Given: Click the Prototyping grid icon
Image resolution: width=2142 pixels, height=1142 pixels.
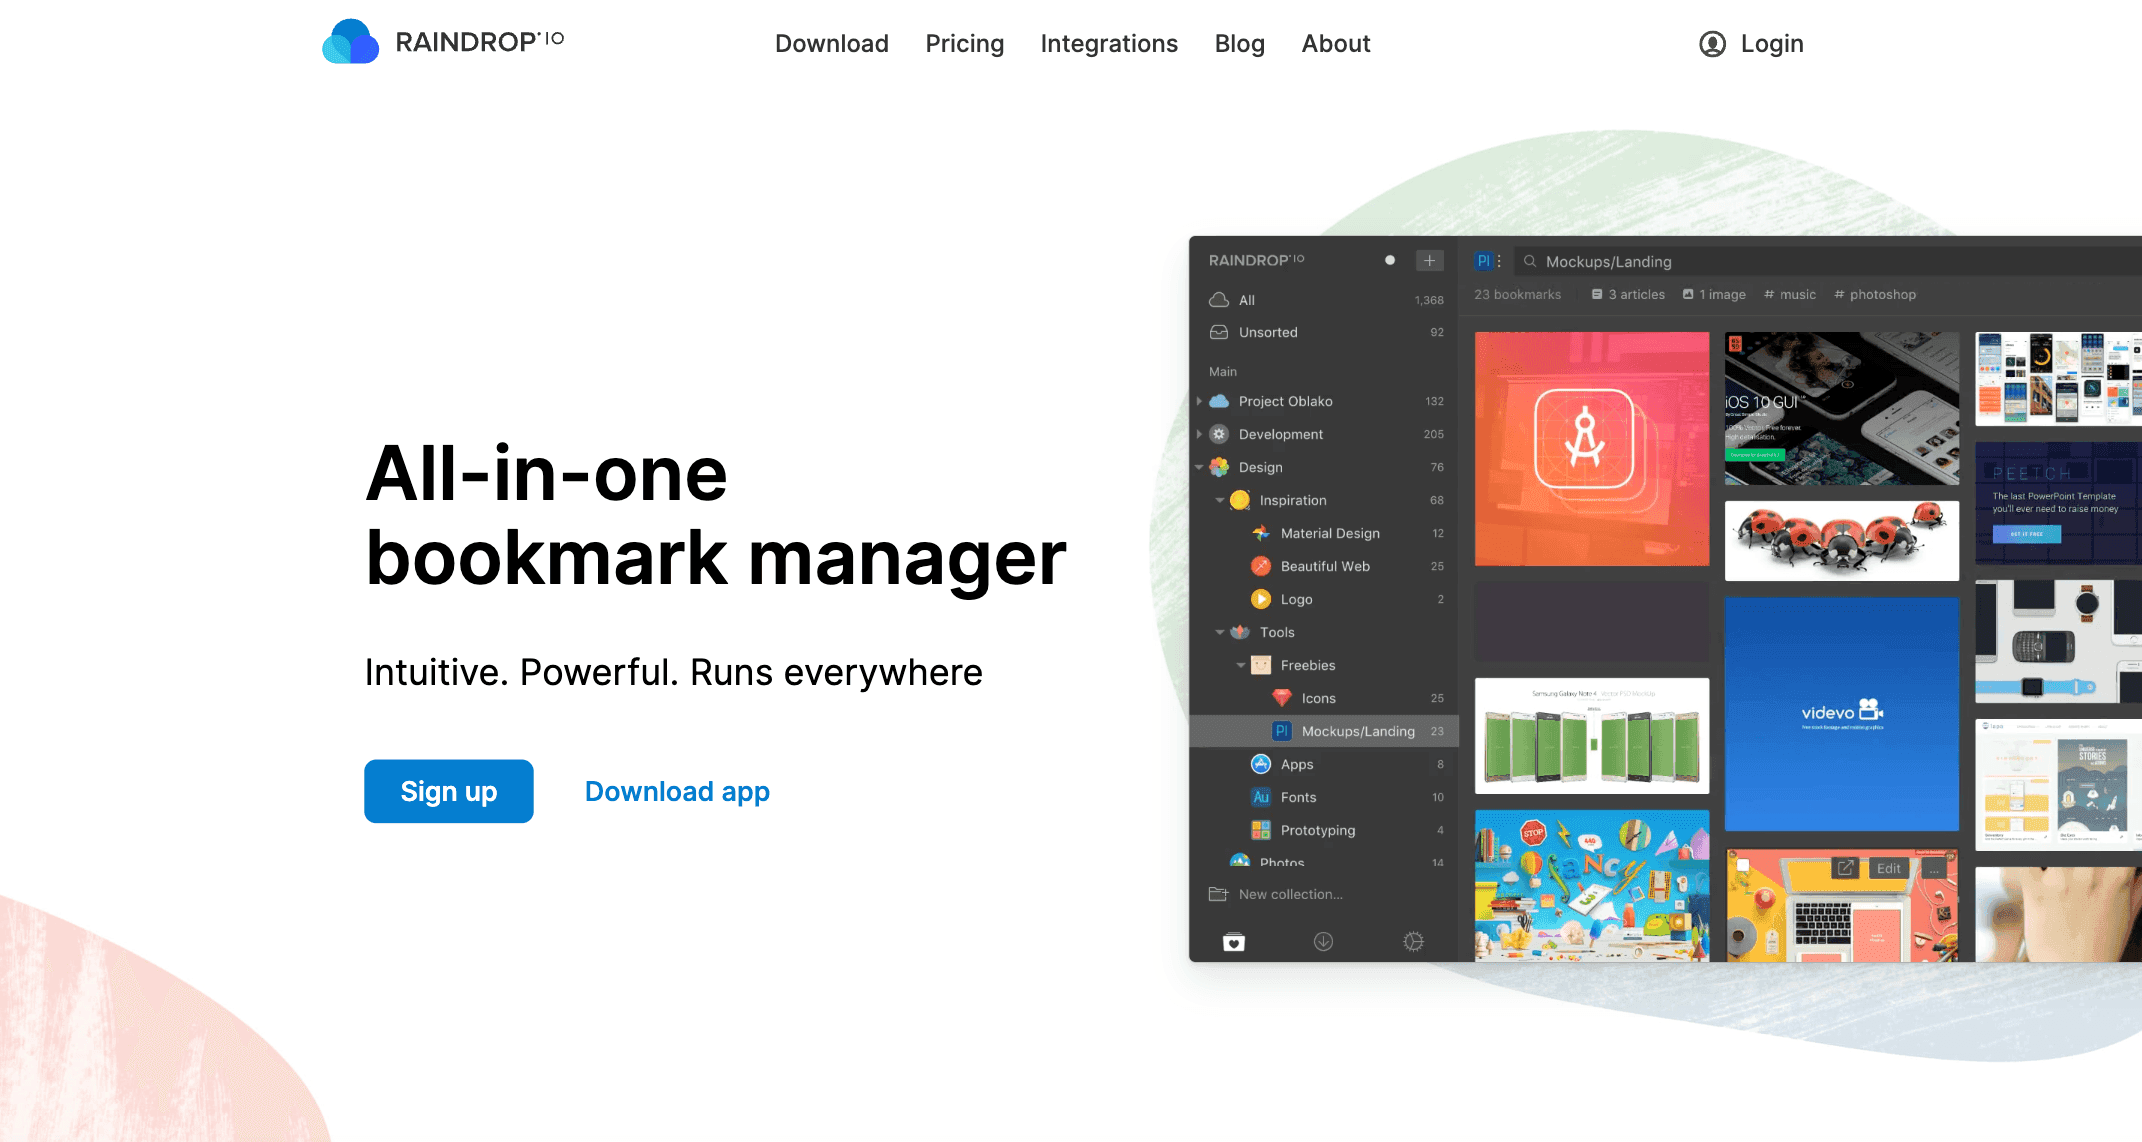Looking at the screenshot, I should click(x=1261, y=830).
